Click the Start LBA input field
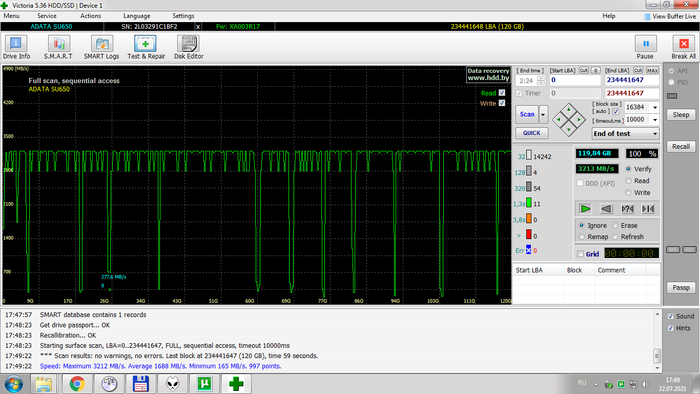This screenshot has width=700, height=394. tap(575, 80)
